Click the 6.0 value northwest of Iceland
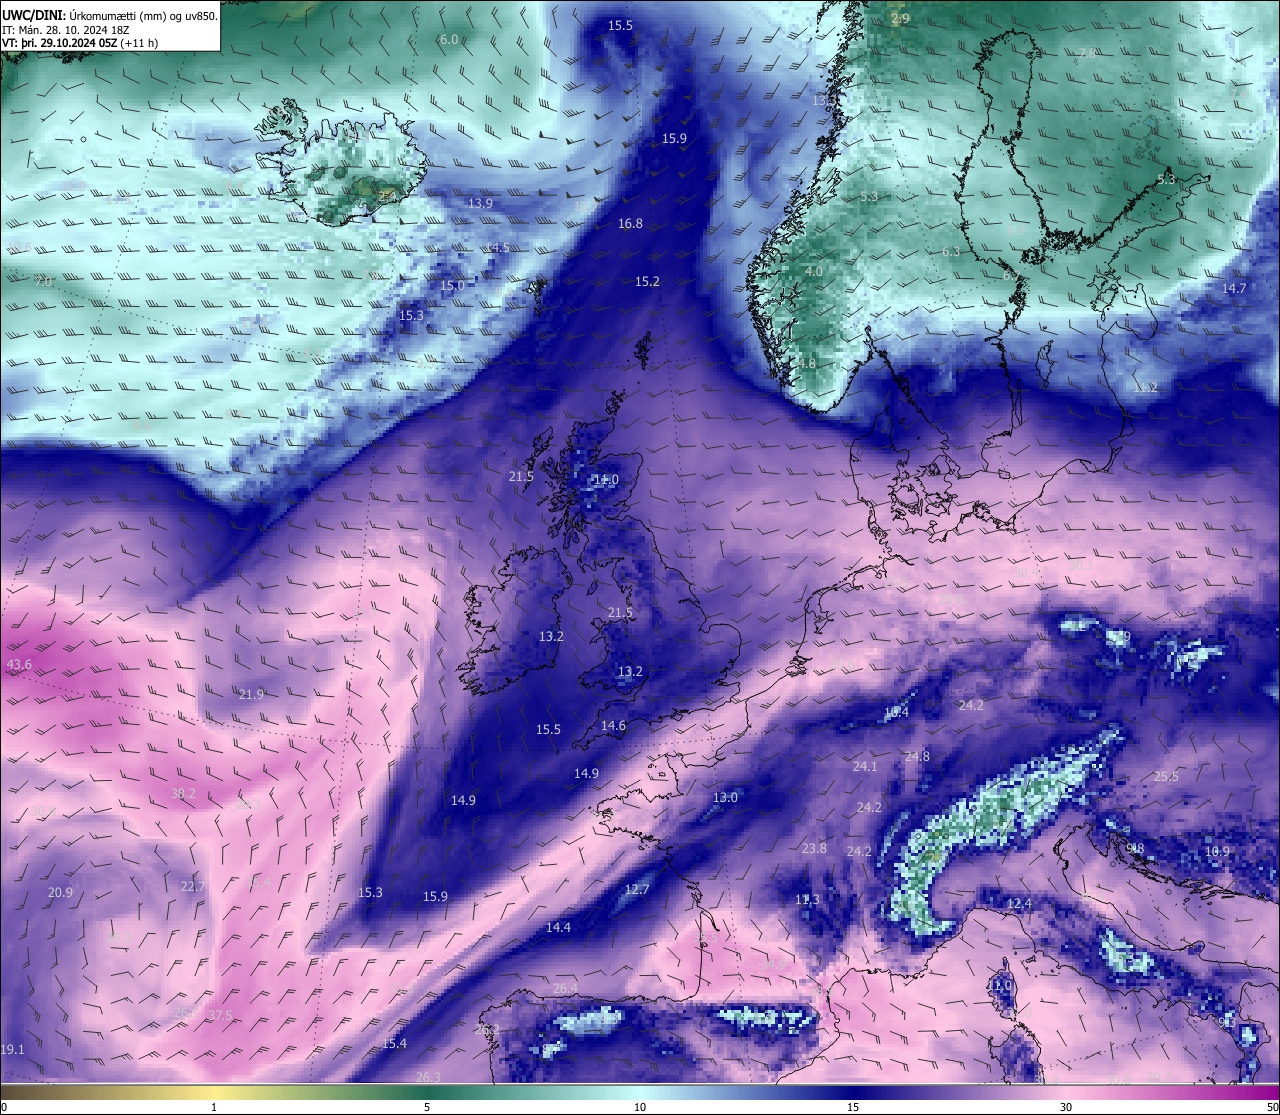Viewport: 1280px width, 1115px height. pyautogui.click(x=449, y=40)
